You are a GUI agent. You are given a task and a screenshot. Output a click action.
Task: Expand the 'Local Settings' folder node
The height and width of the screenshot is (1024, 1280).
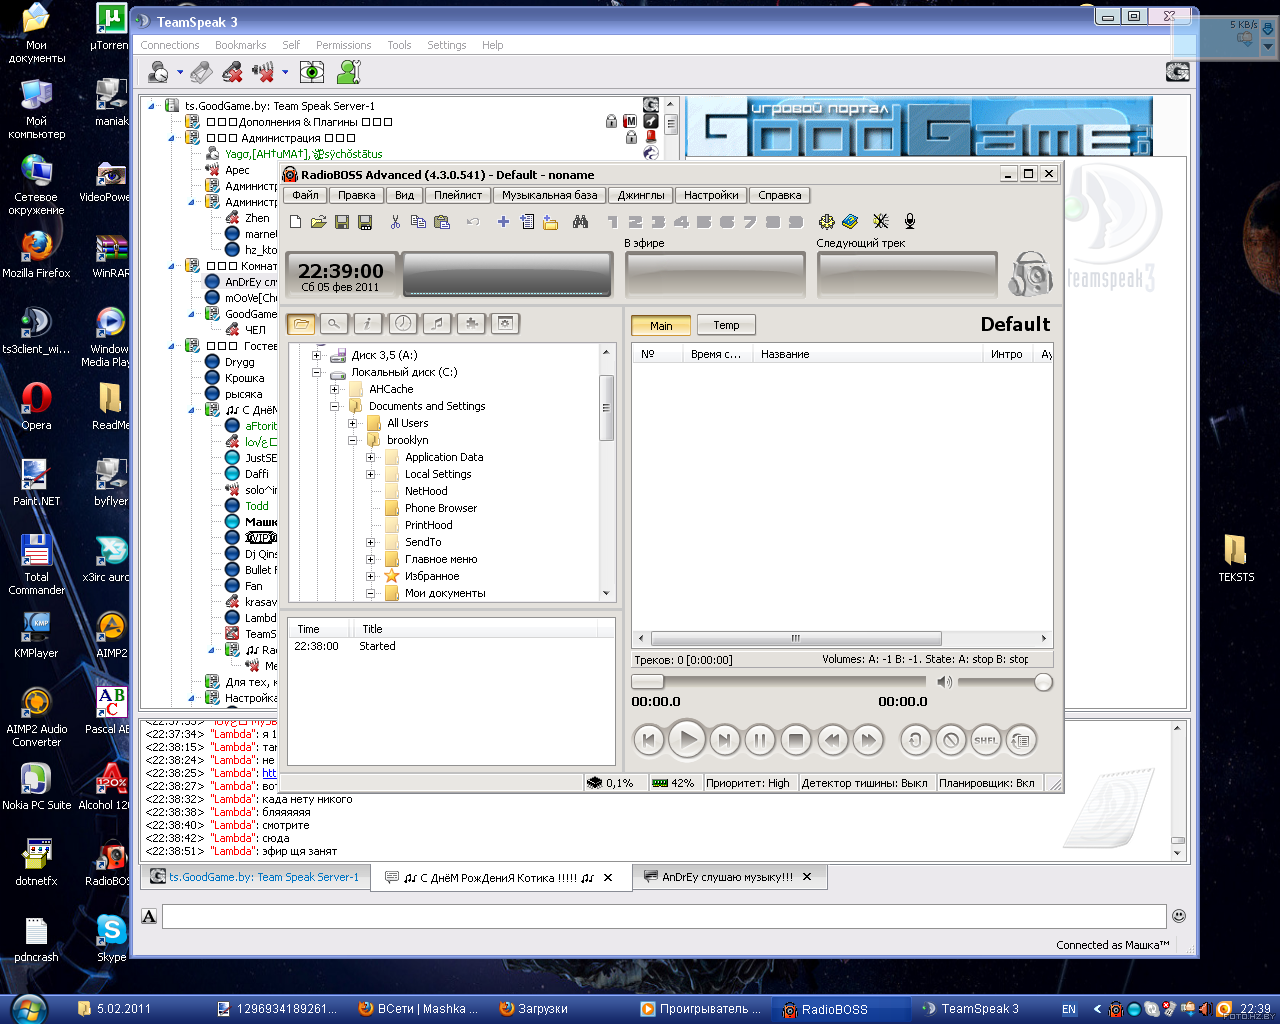point(370,474)
